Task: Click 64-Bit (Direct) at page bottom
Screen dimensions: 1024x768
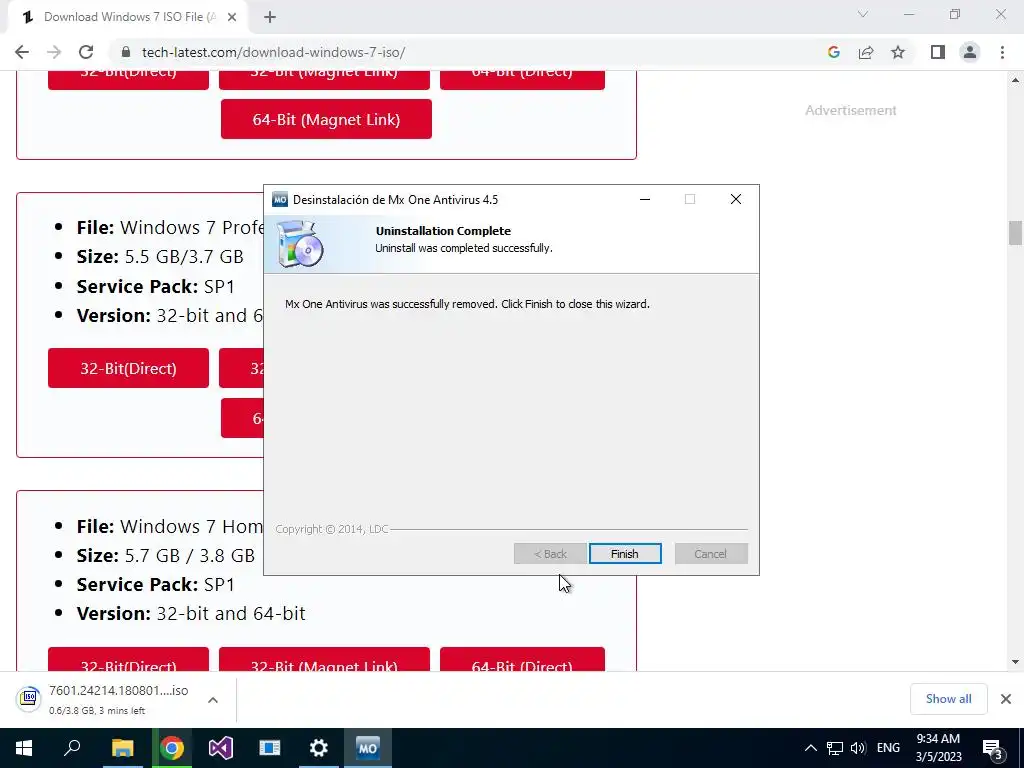Action: [x=522, y=659]
